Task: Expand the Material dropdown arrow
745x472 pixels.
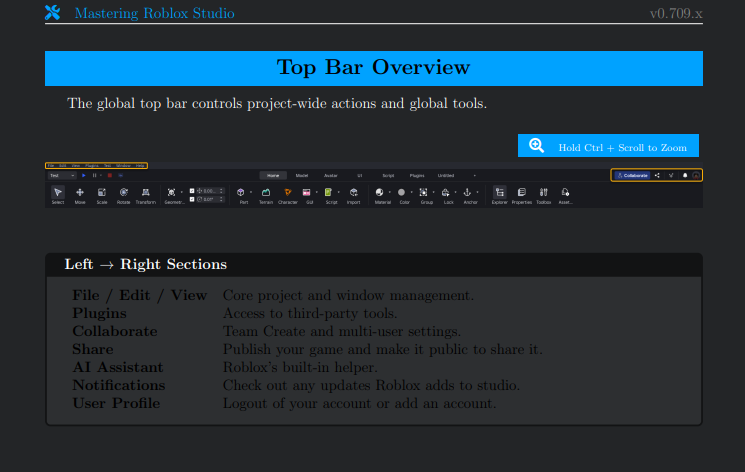Action: 390,192
